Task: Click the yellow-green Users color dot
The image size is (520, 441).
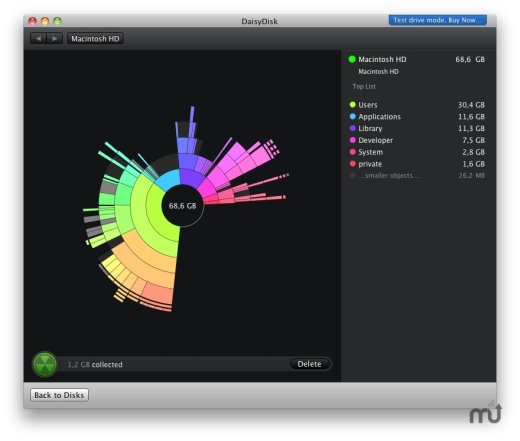Action: tap(352, 105)
